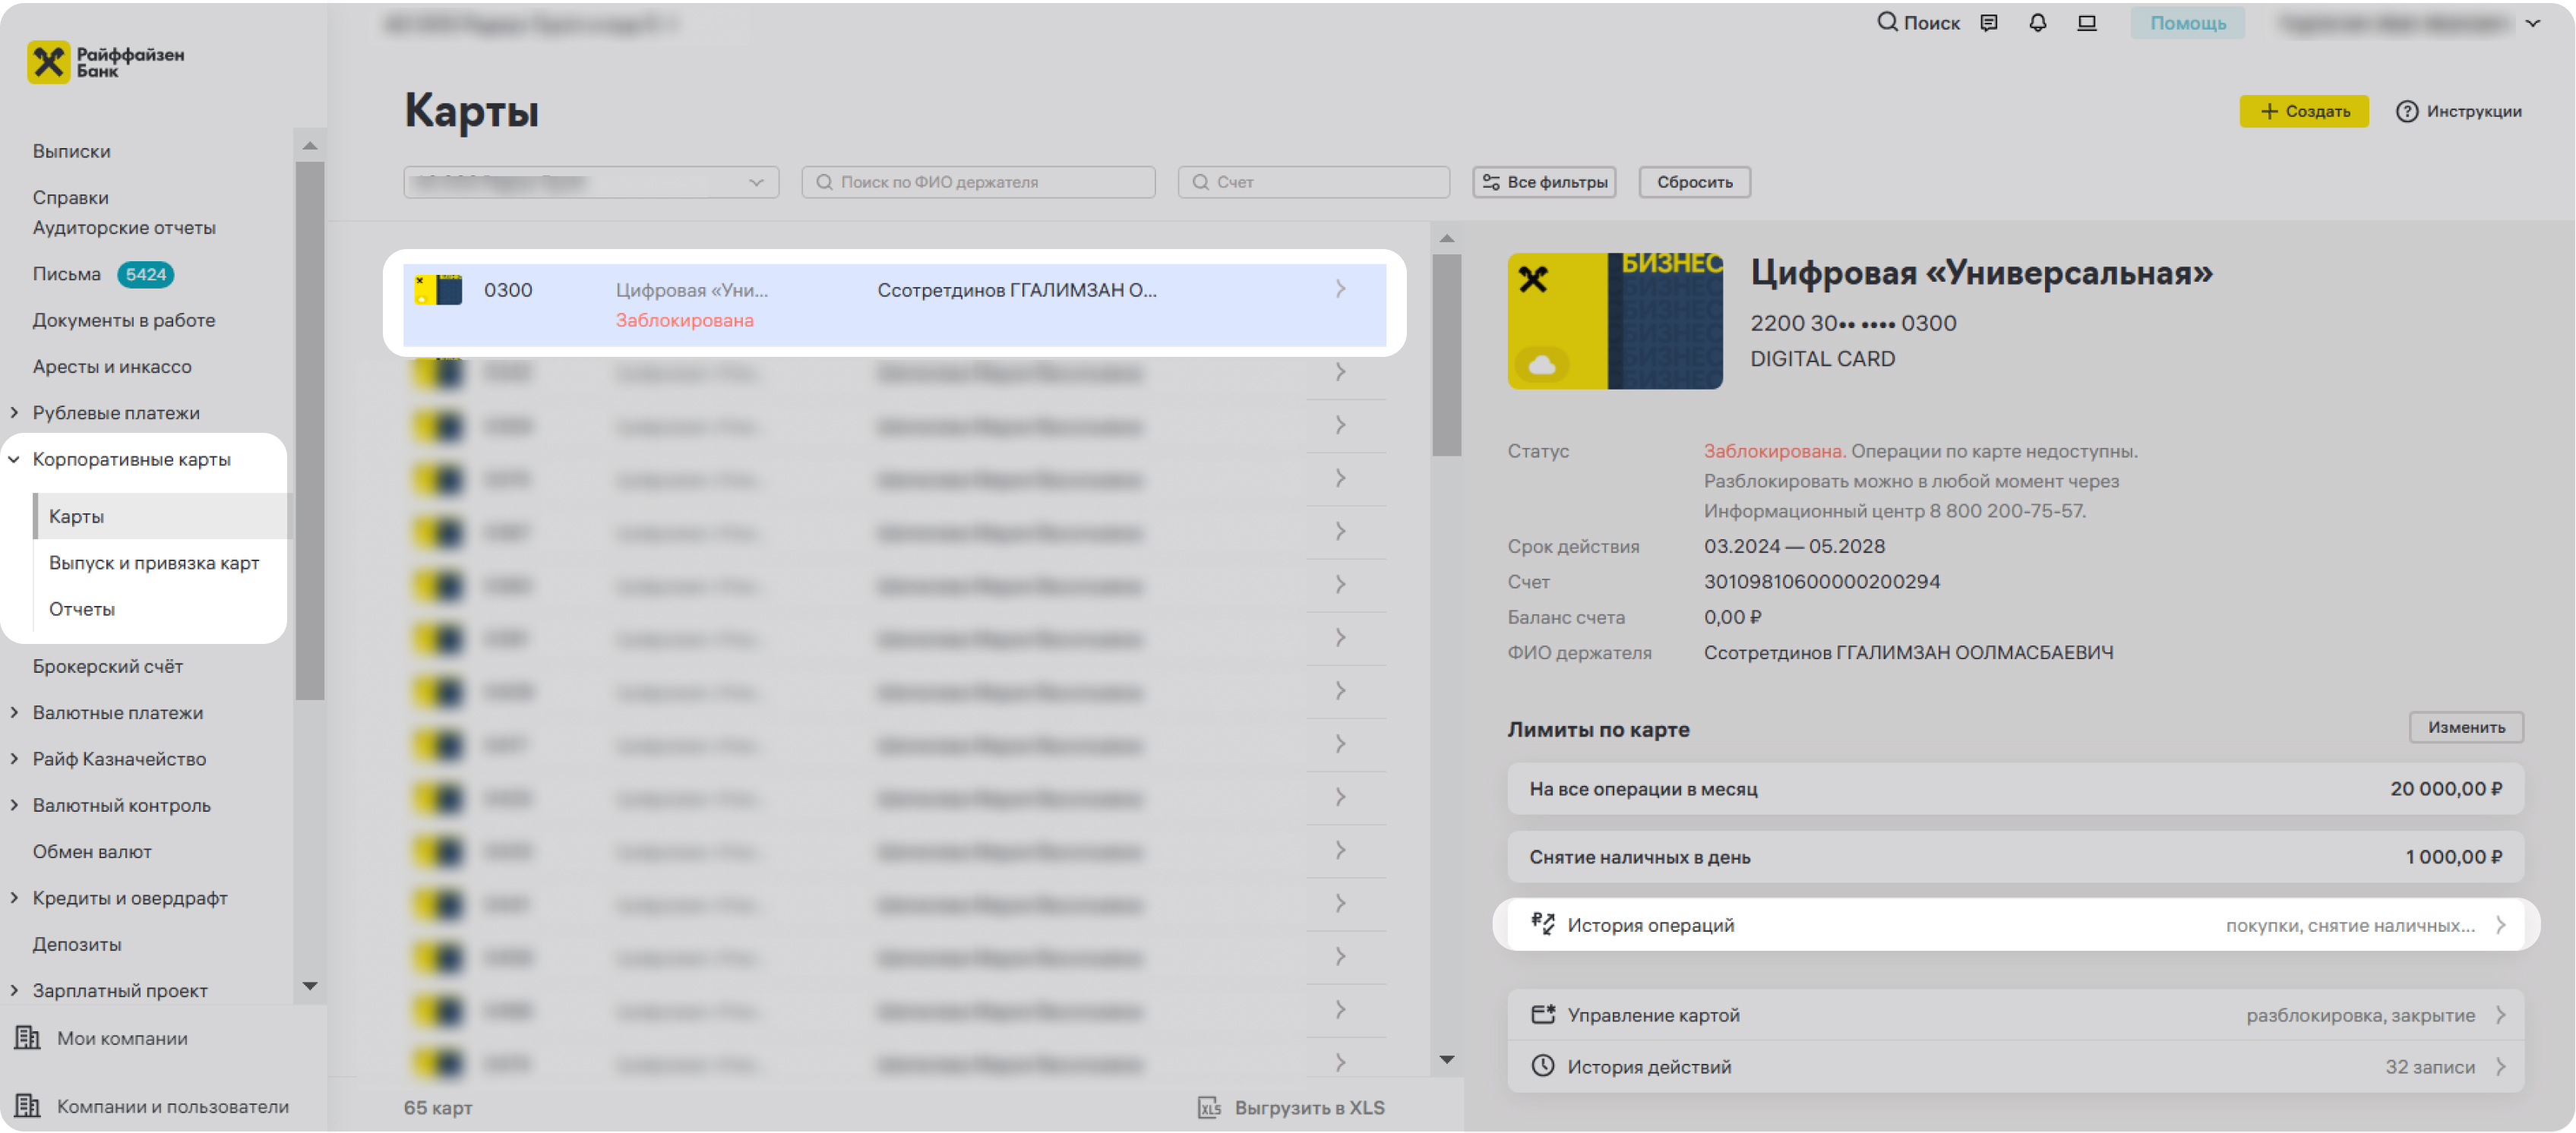Click the card list scroll up arrow
Viewport: 2576px width, 1133px height.
[1446, 238]
